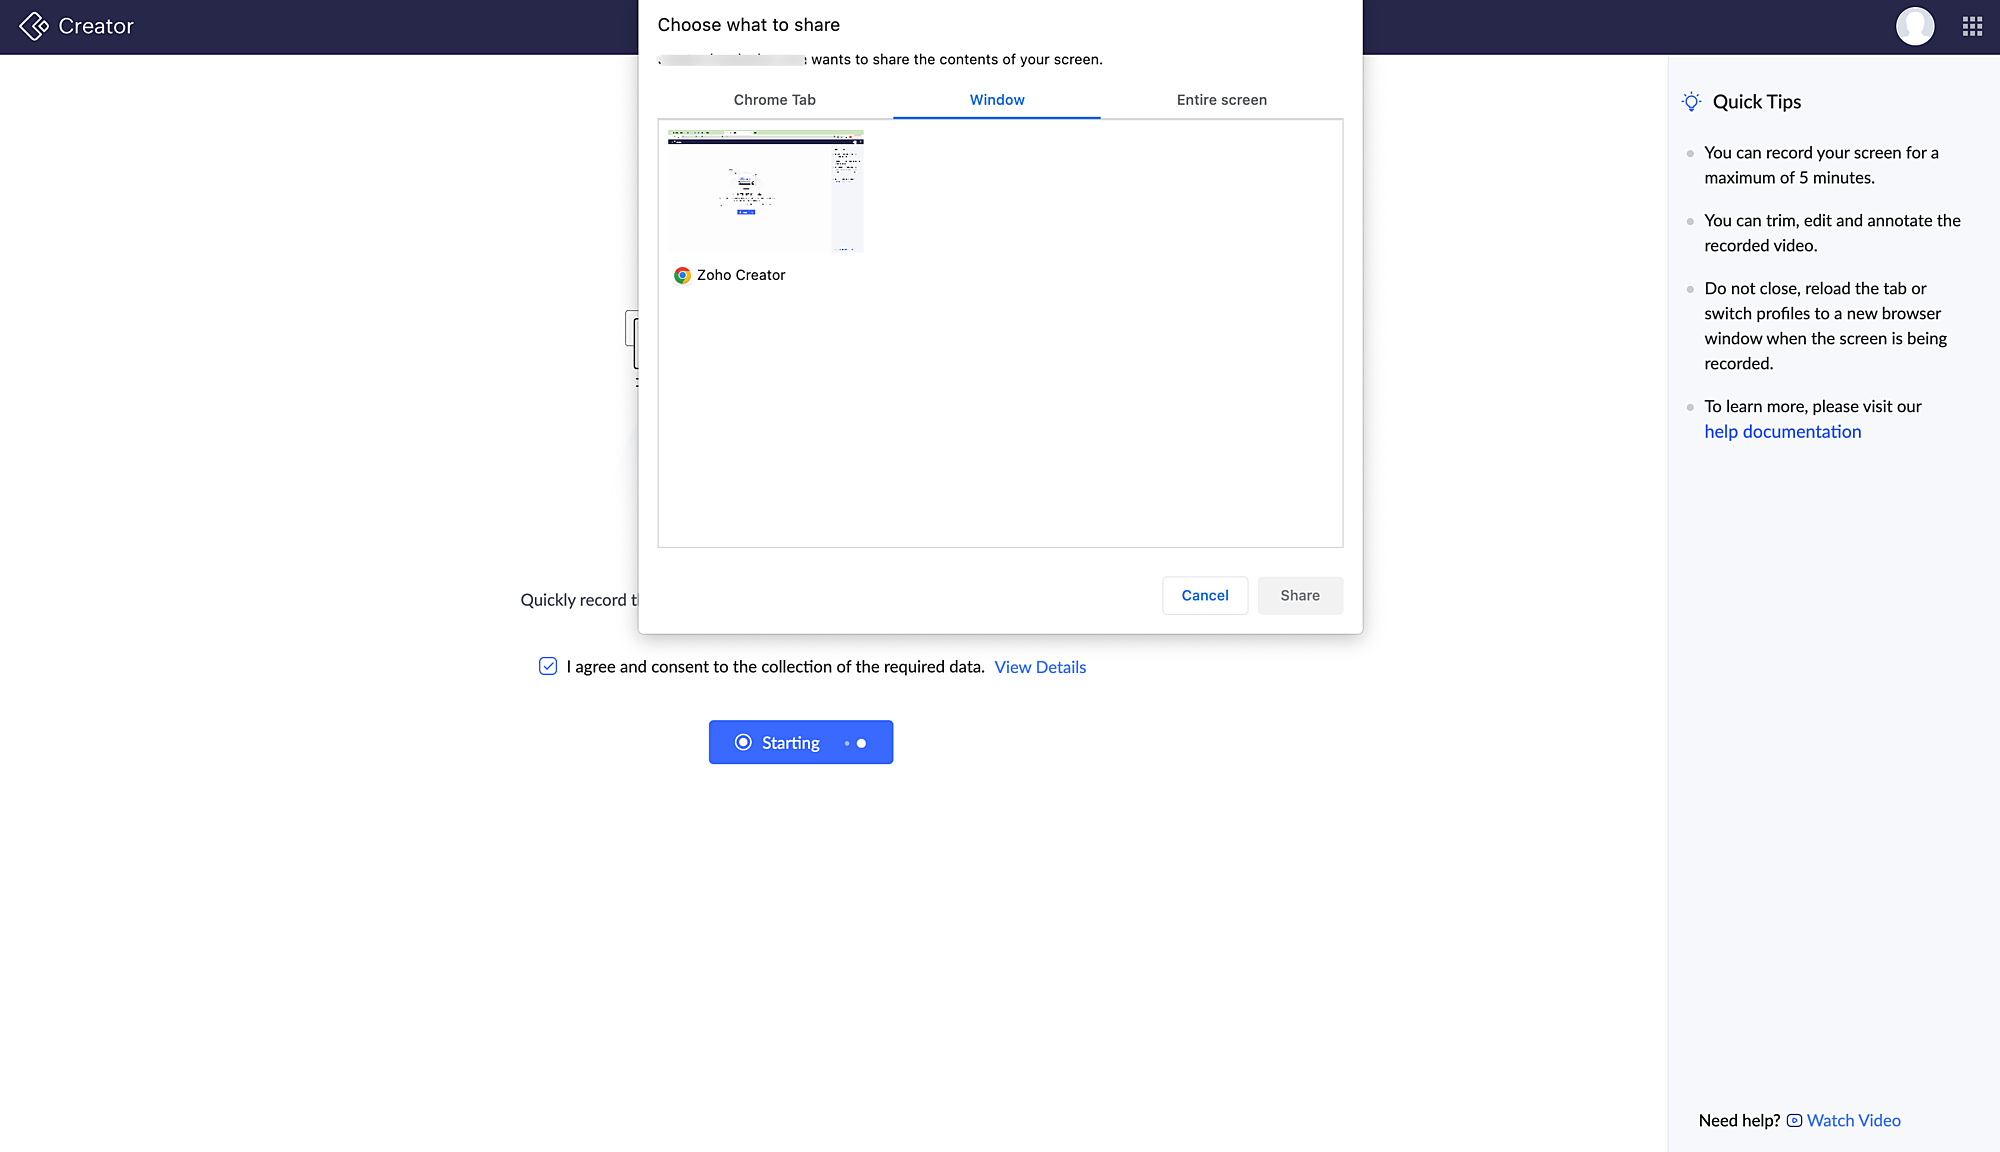
Task: Open the apps grid launcher icon
Action: [x=1972, y=26]
